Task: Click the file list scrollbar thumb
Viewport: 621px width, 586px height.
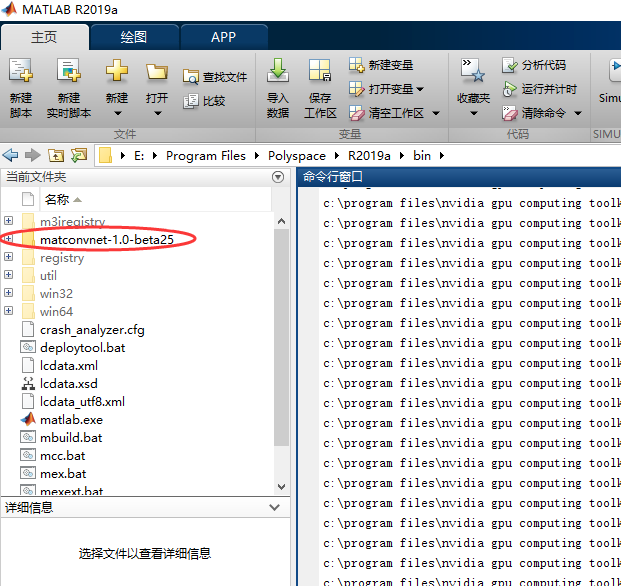Action: (x=282, y=337)
